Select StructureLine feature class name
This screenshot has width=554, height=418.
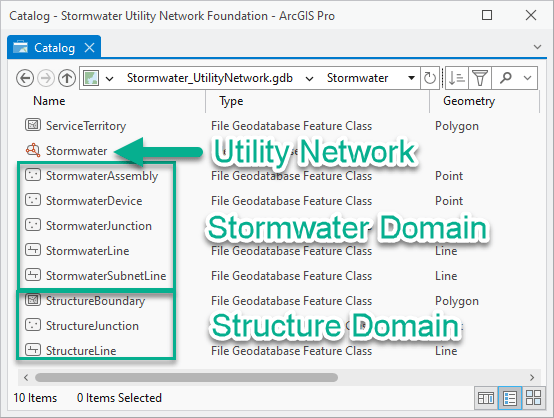(81, 351)
